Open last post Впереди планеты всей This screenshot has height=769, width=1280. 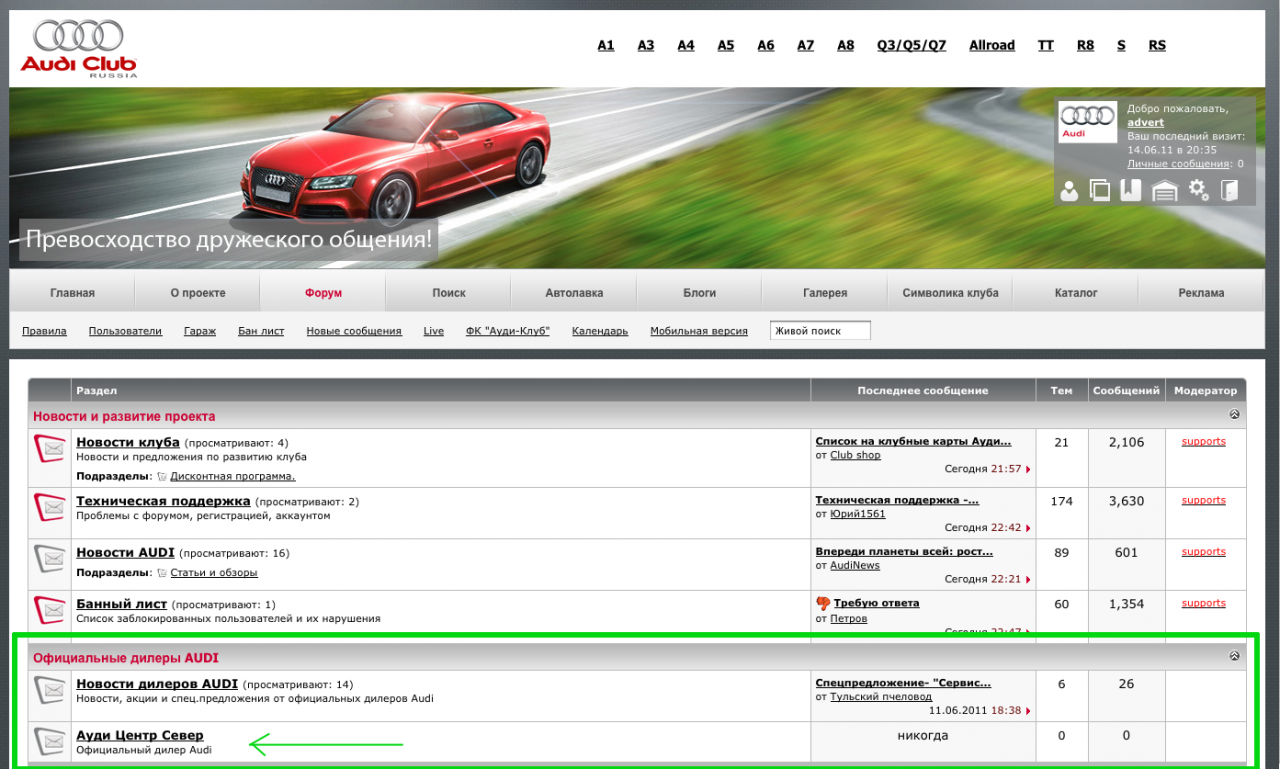(904, 551)
